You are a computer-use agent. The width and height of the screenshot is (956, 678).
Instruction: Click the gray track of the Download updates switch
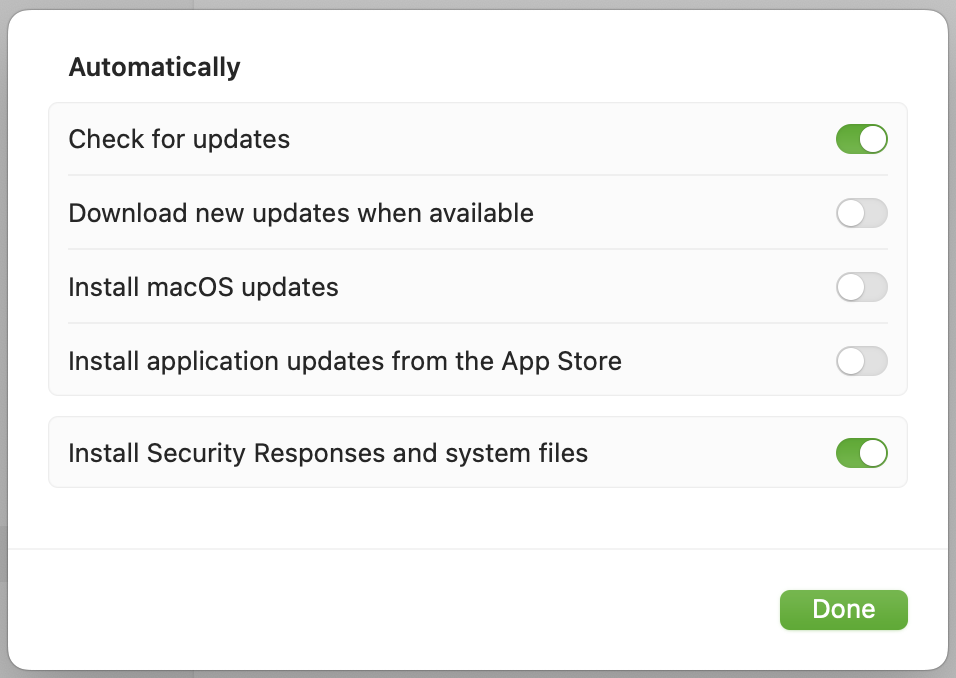(x=875, y=213)
